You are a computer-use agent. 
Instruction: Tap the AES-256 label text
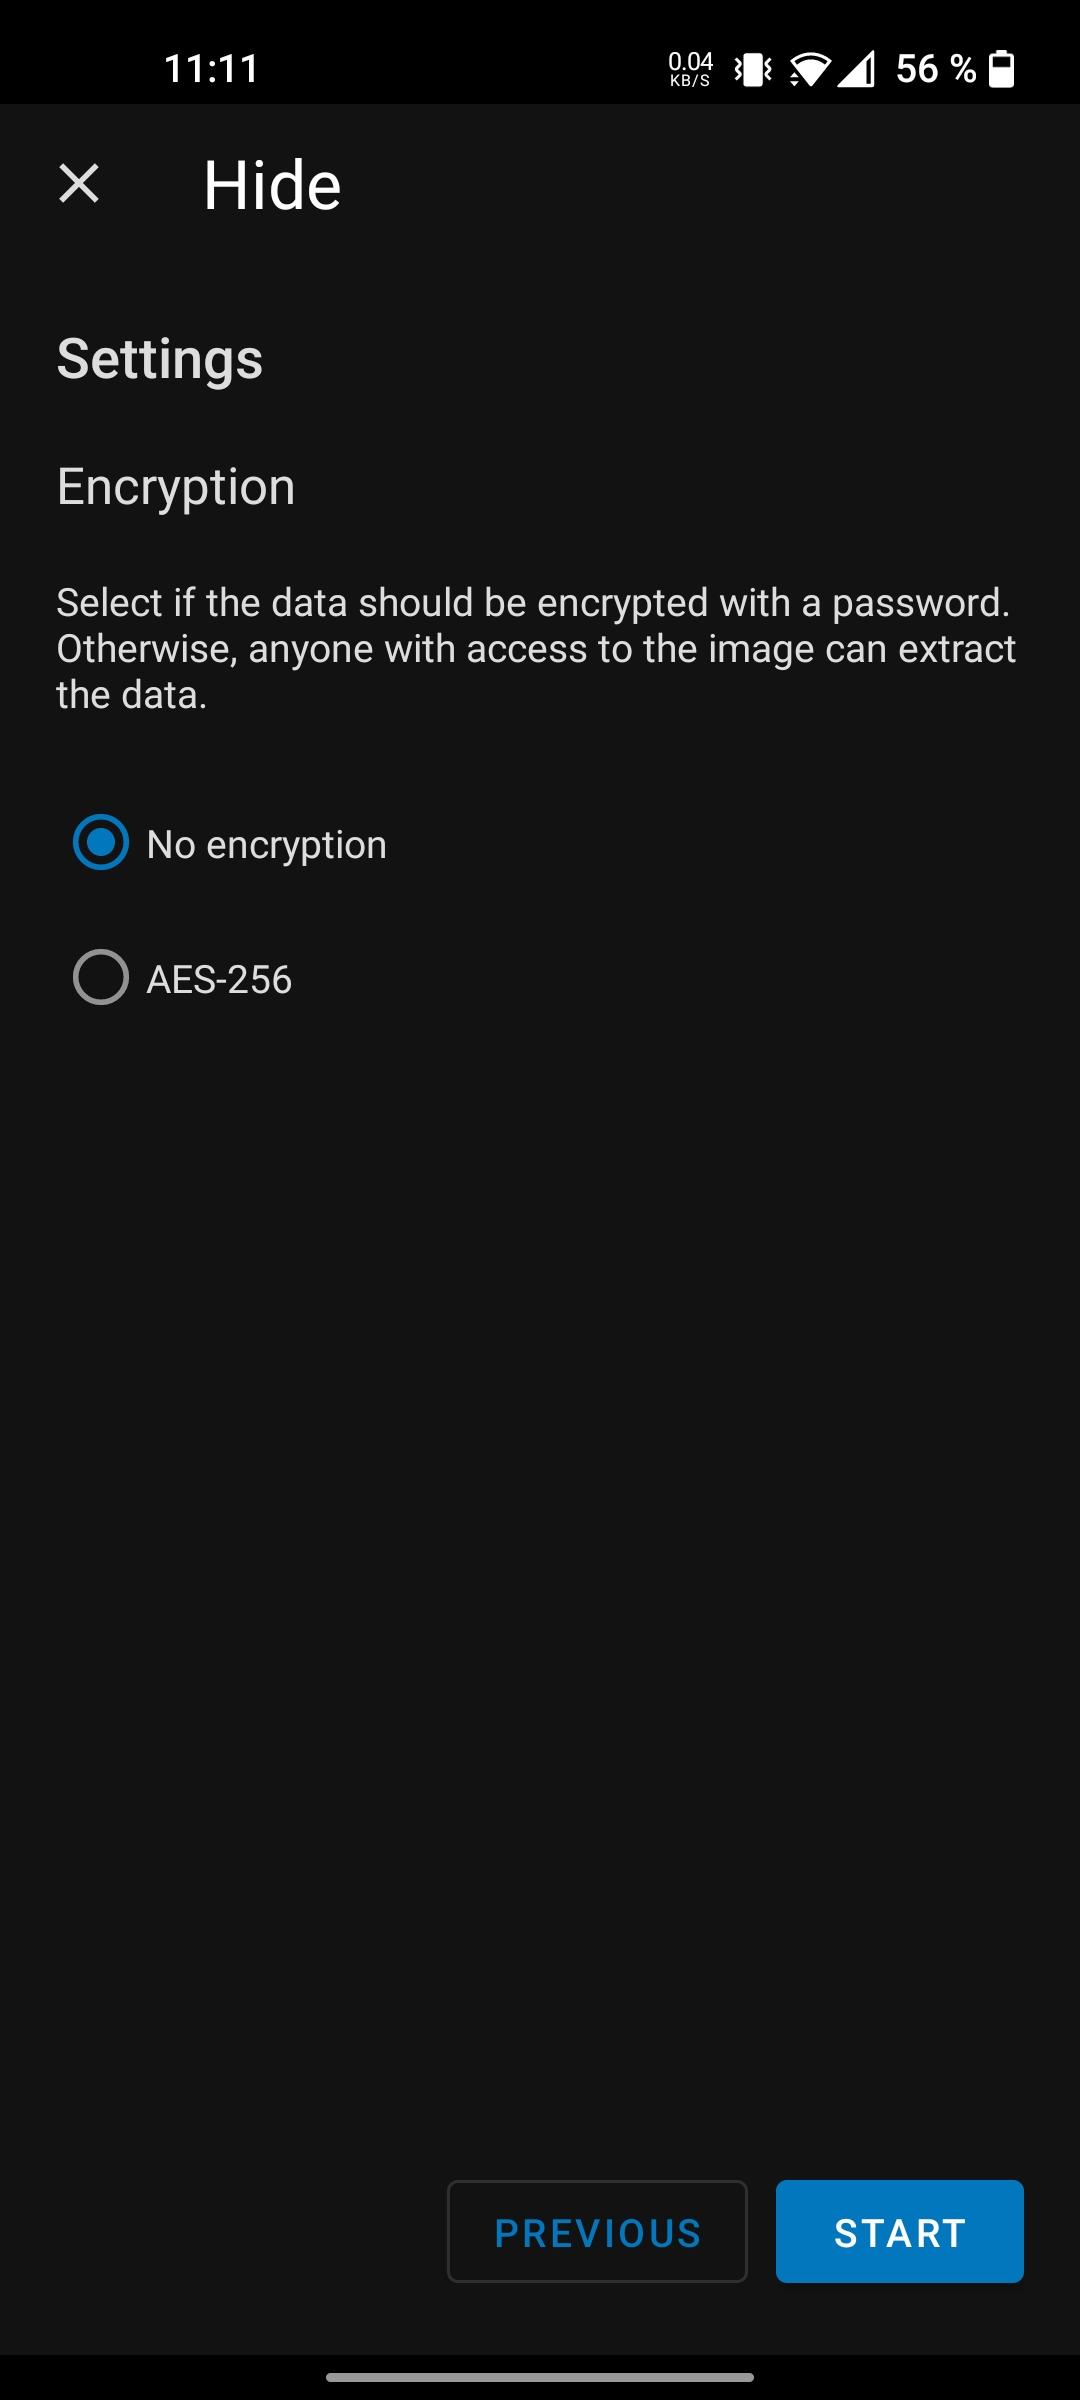coord(219,979)
